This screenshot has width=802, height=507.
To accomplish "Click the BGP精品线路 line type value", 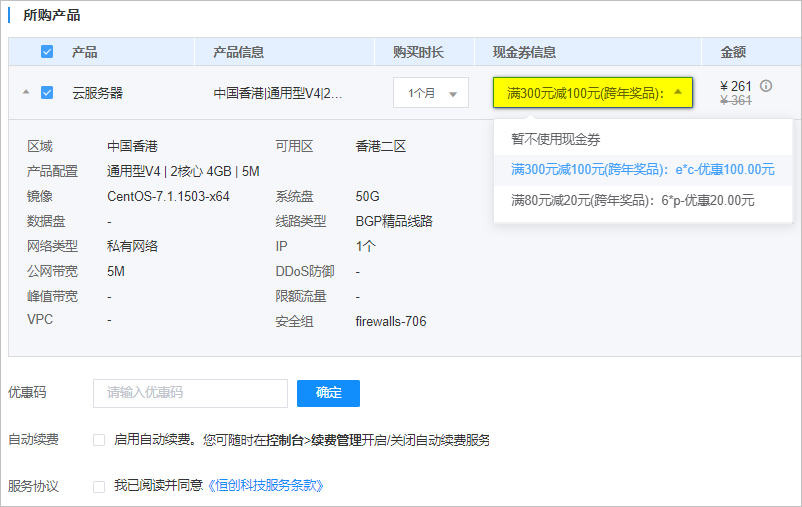I will point(394,221).
